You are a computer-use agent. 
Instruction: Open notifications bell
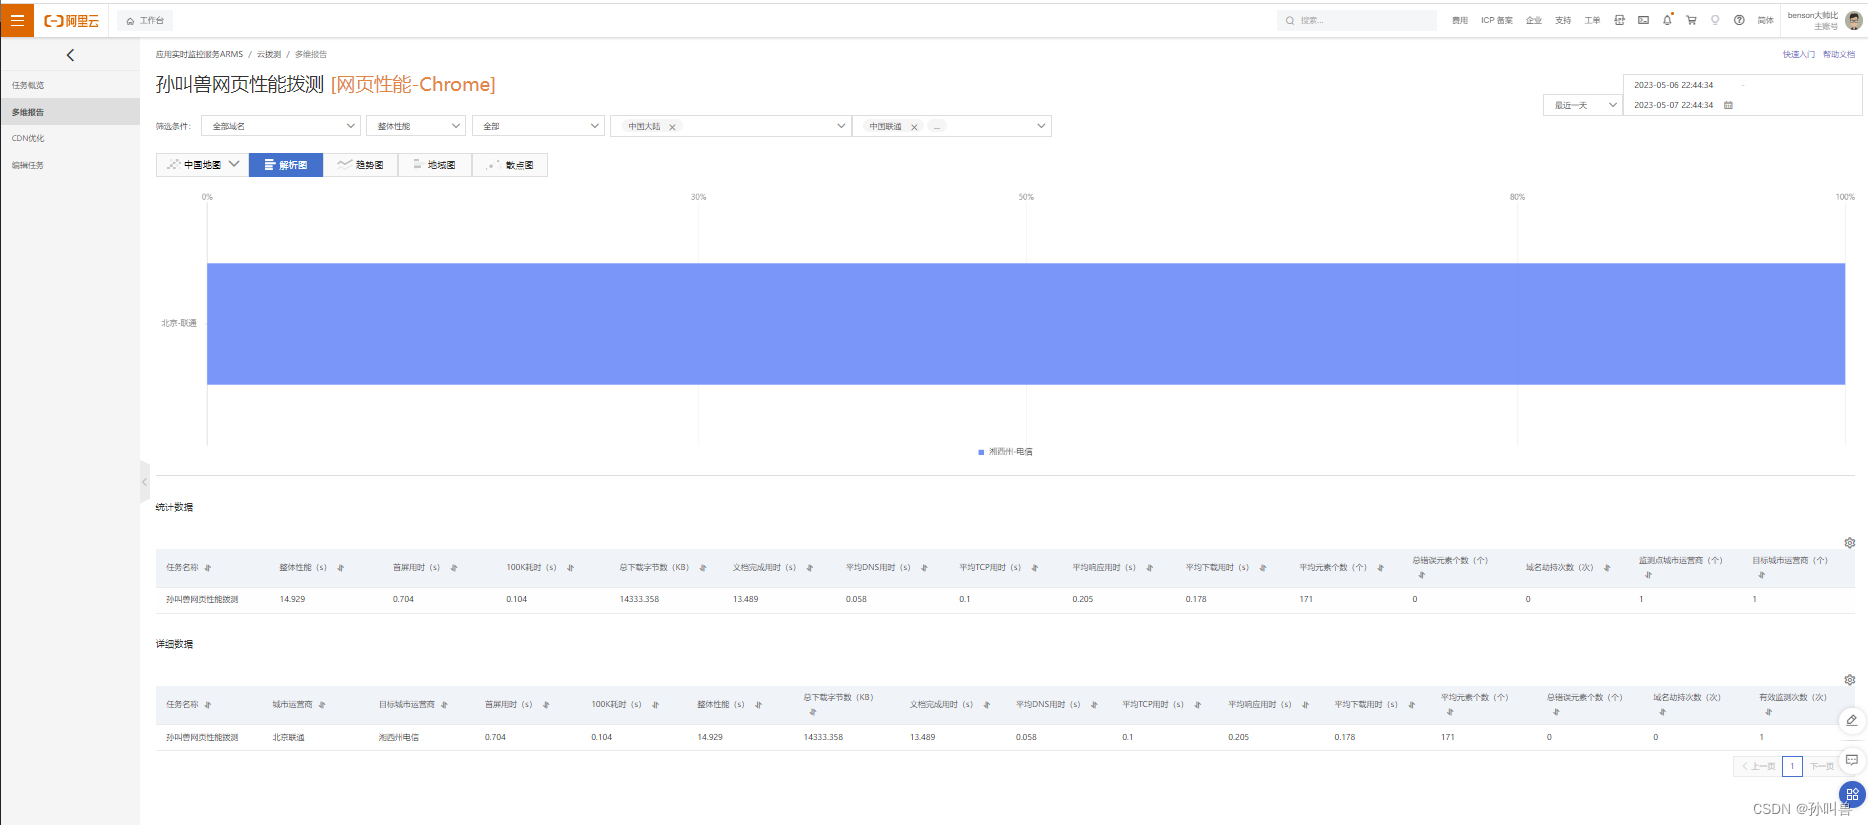[x=1667, y=20]
